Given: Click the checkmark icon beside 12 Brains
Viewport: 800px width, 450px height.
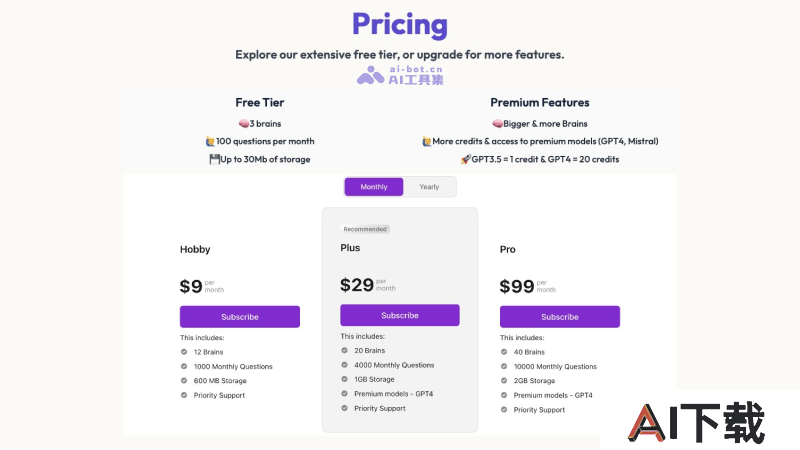Looking at the screenshot, I should click(184, 352).
